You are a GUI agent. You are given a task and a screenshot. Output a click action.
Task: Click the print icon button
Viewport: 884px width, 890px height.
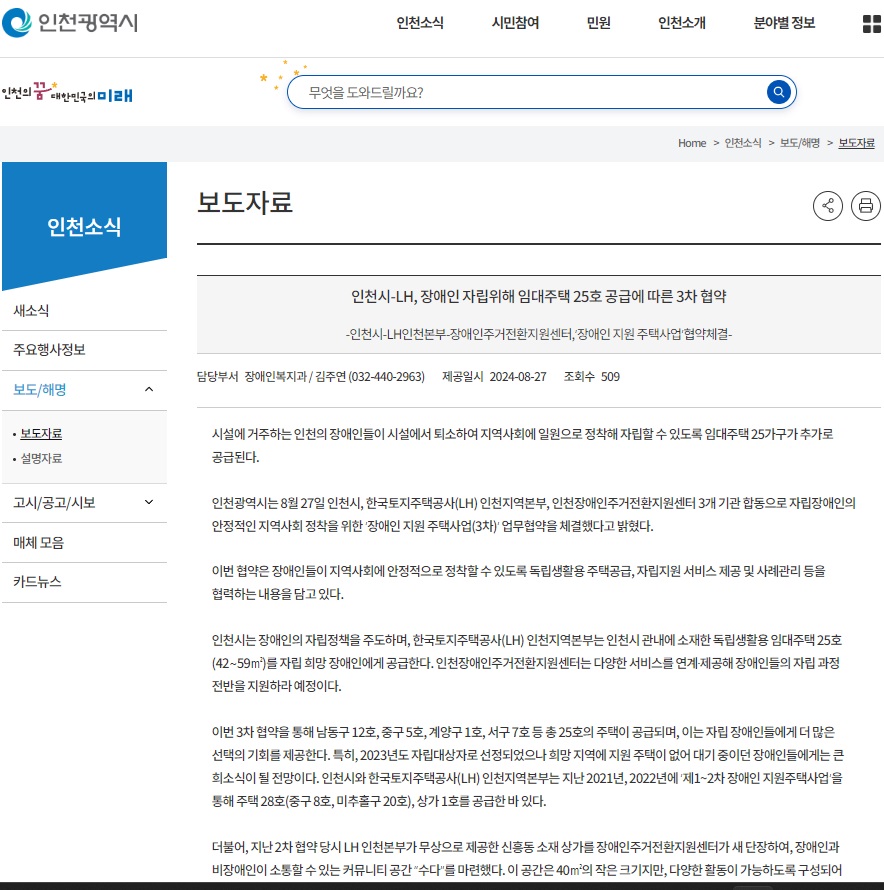[865, 205]
